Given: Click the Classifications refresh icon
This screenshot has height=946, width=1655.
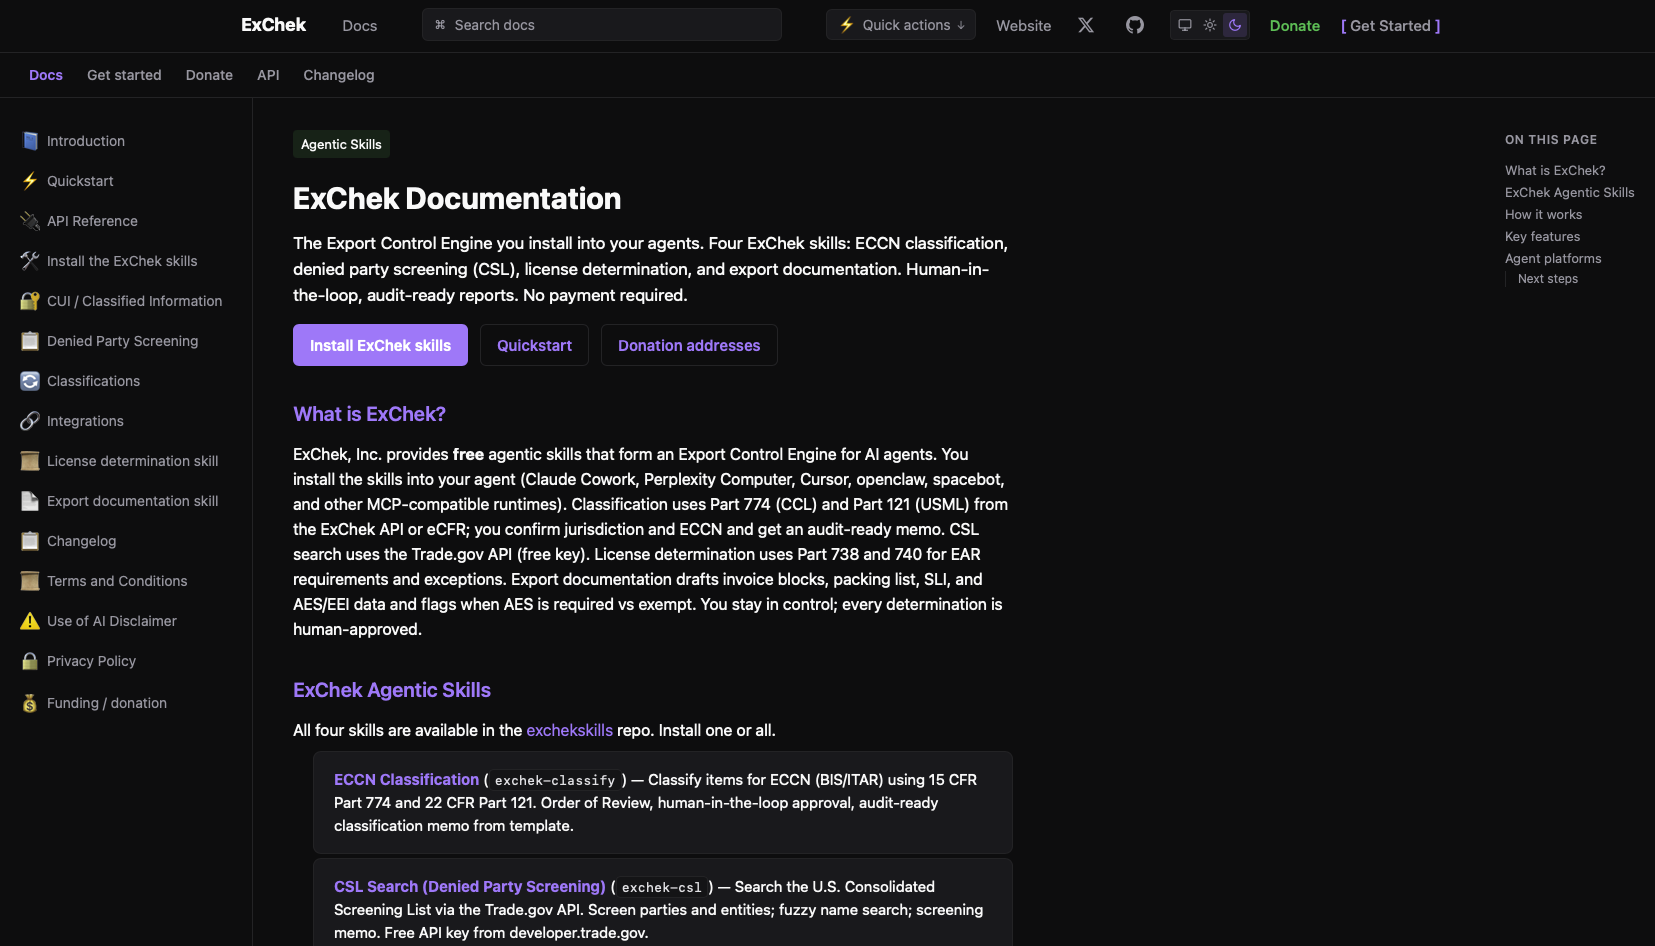Looking at the screenshot, I should point(30,381).
